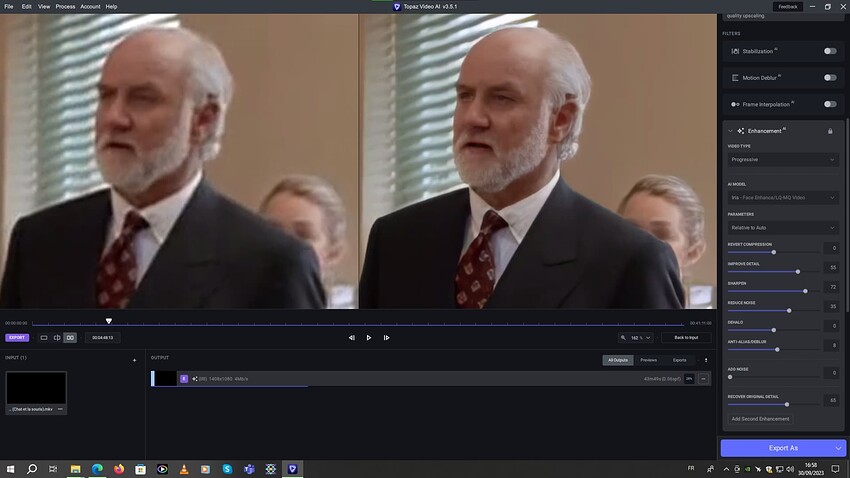Click Add Second Enhancement button
This screenshot has height=478, width=850.
click(x=760, y=419)
